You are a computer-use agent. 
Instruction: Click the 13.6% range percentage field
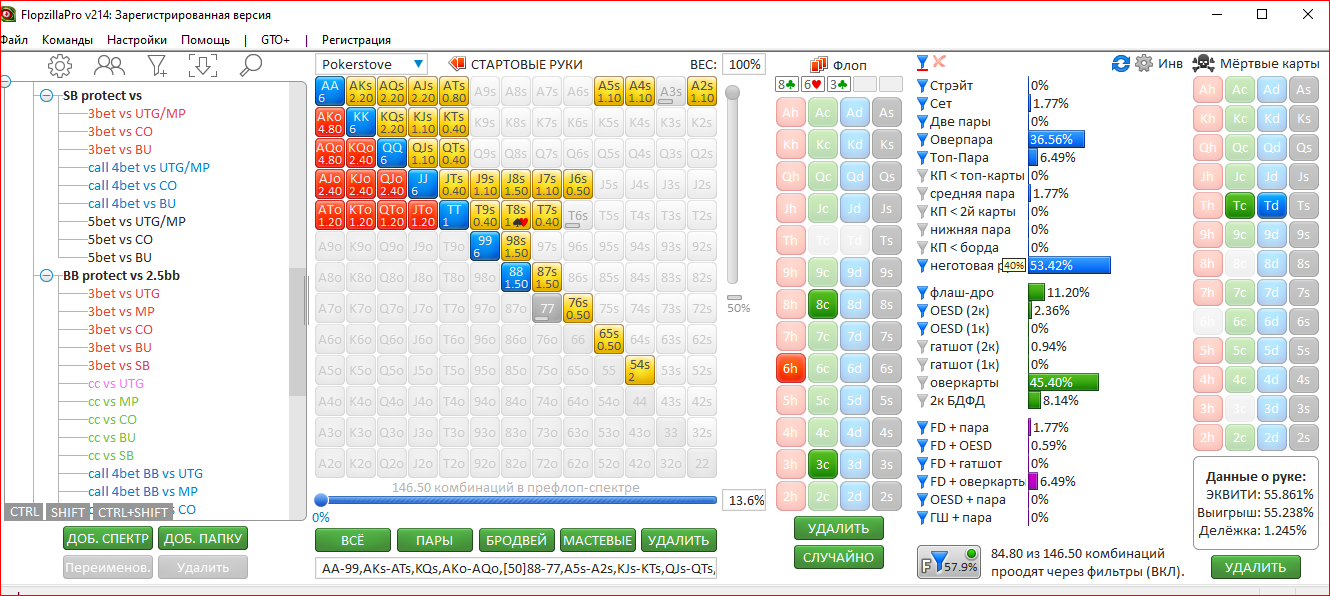744,500
